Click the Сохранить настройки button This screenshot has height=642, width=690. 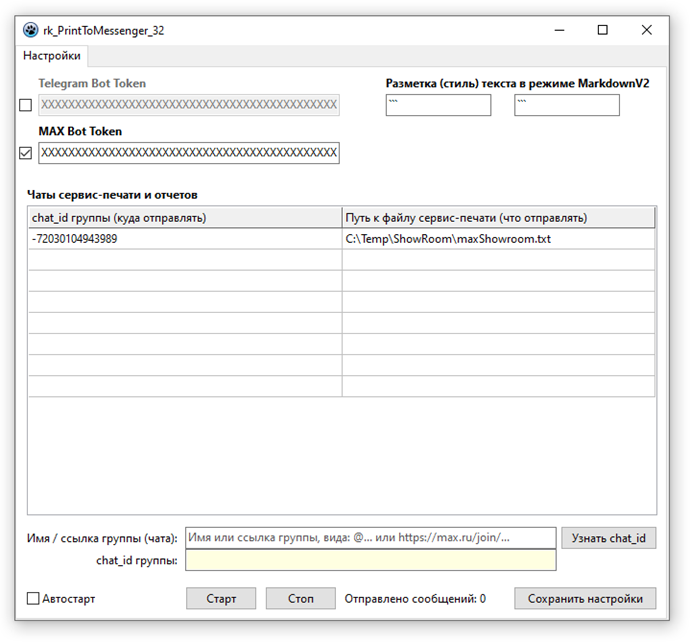tap(585, 599)
